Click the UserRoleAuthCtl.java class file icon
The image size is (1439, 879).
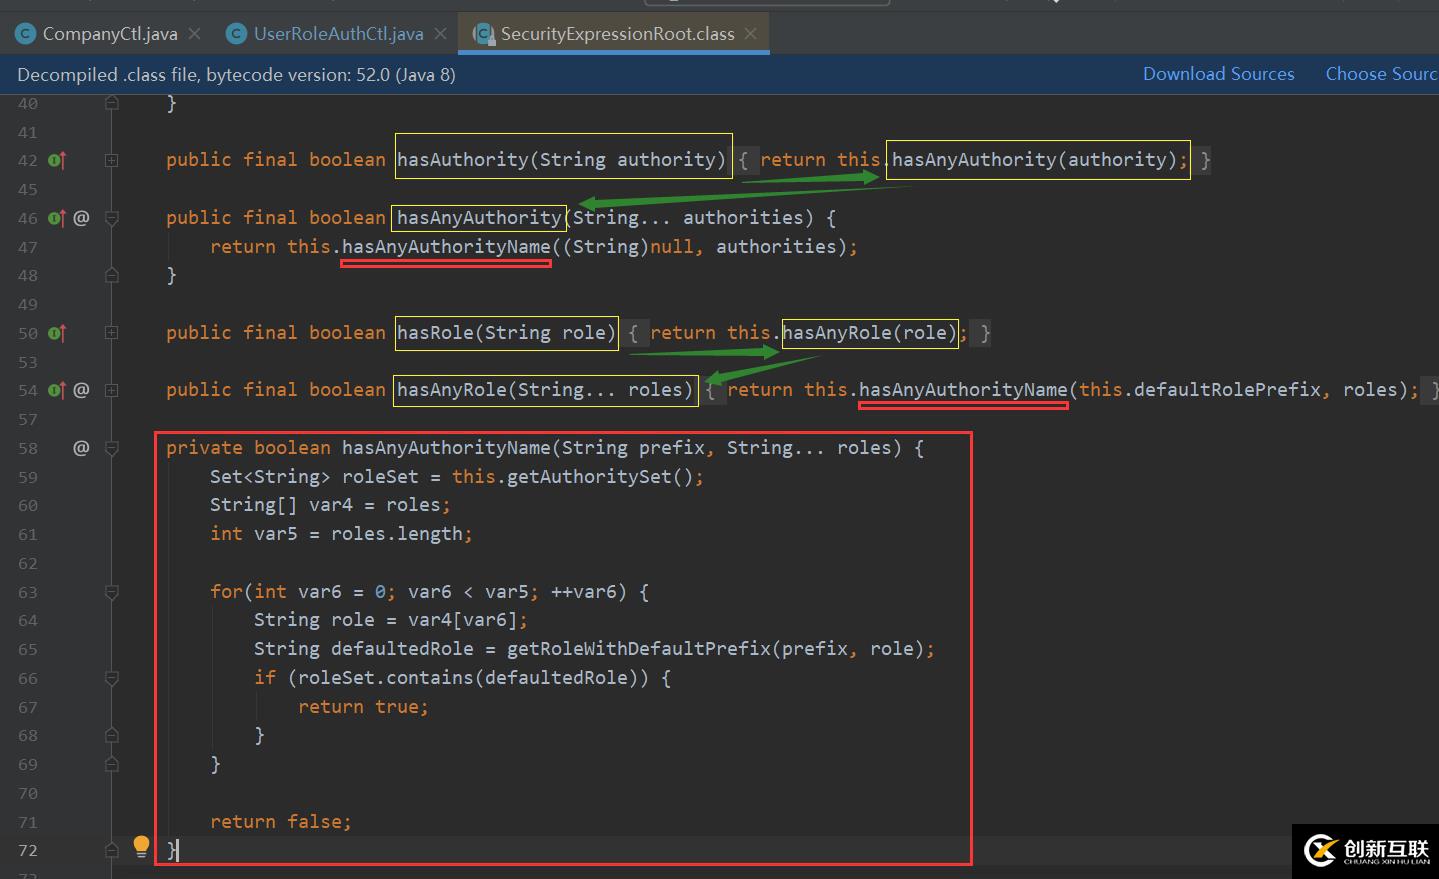[x=237, y=34]
